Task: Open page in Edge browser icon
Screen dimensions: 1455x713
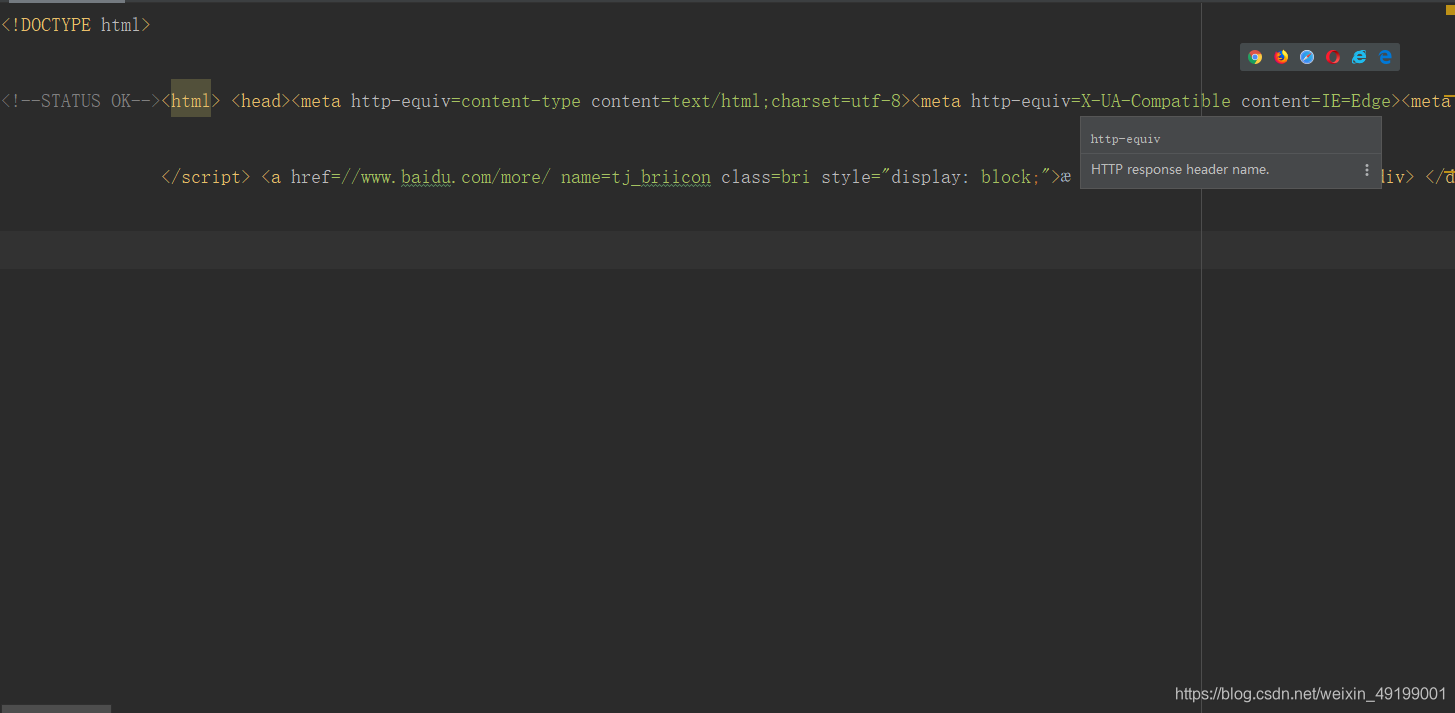Action: (1385, 57)
